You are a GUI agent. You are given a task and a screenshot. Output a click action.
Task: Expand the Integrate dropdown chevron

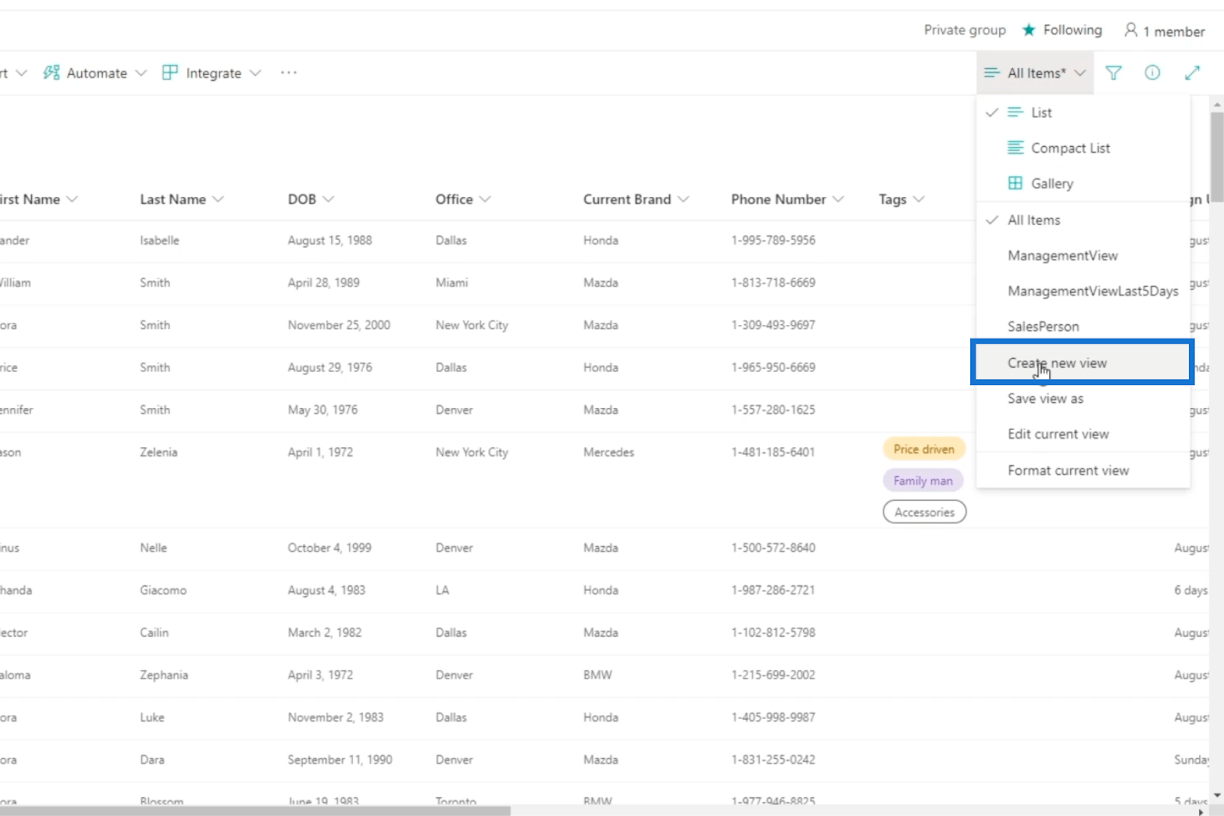pyautogui.click(x=255, y=73)
